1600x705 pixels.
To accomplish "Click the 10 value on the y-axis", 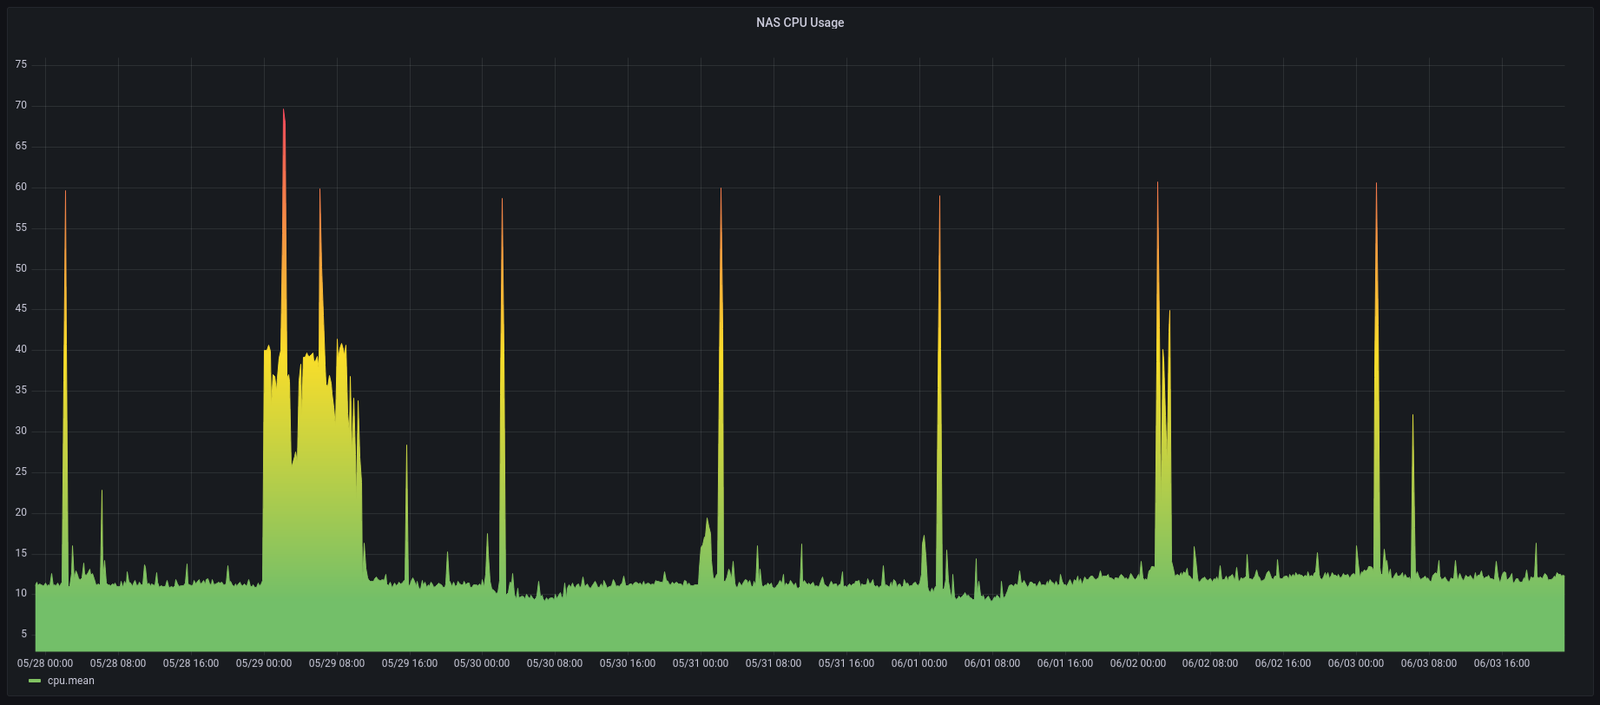I will [21, 593].
